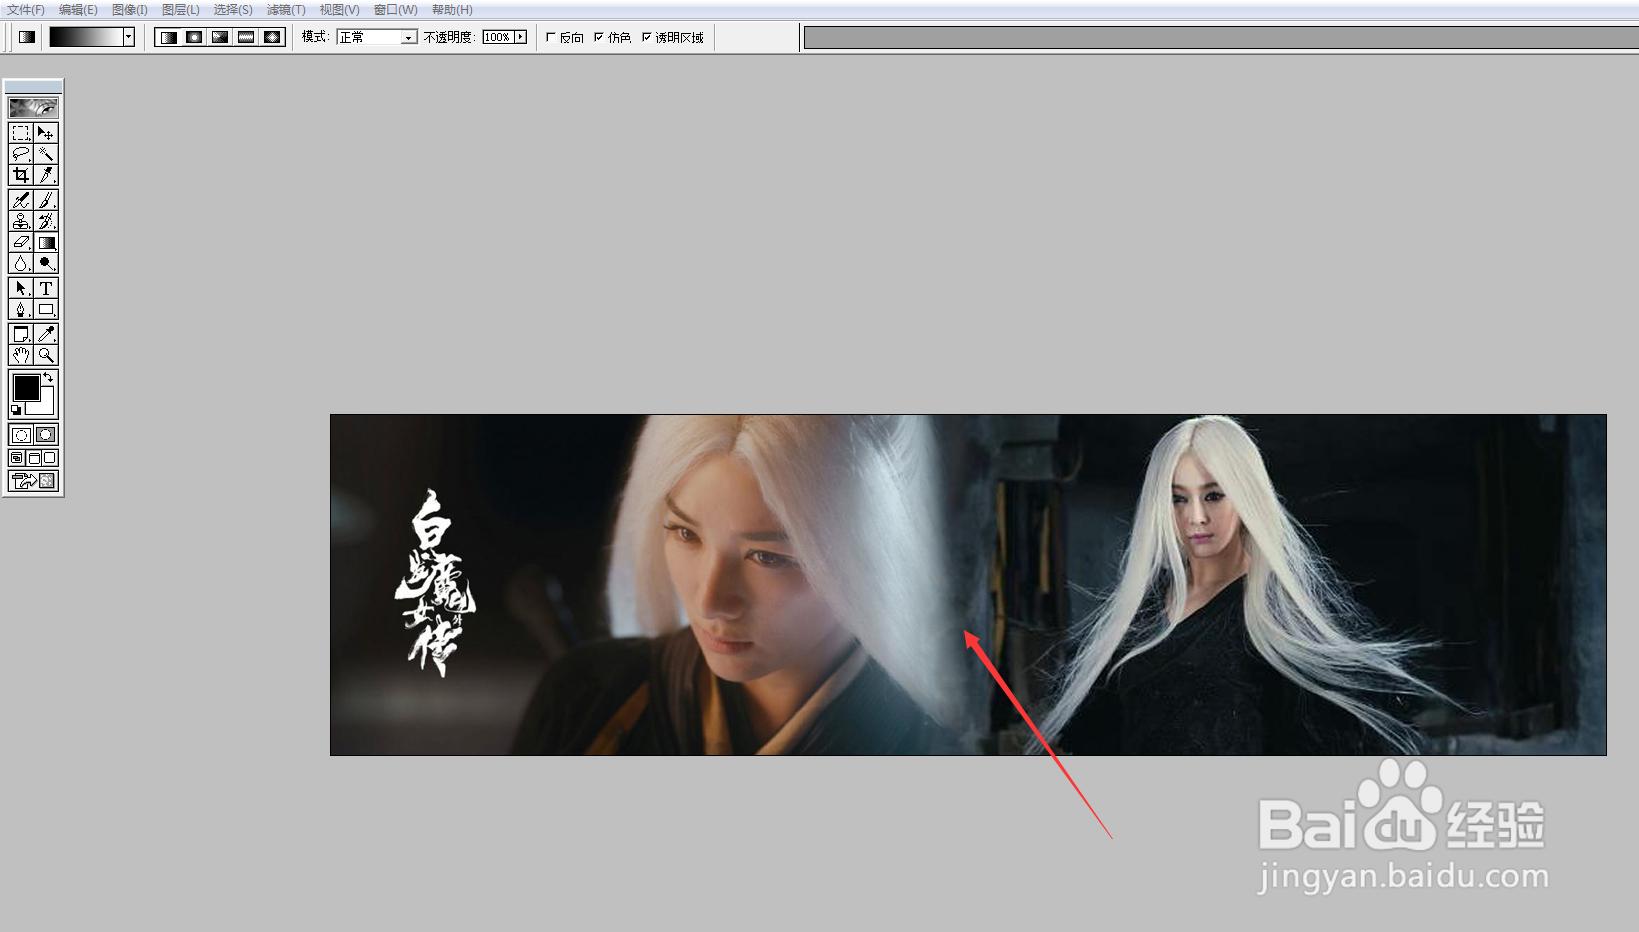Click the palette well gray bar

coord(1221,38)
